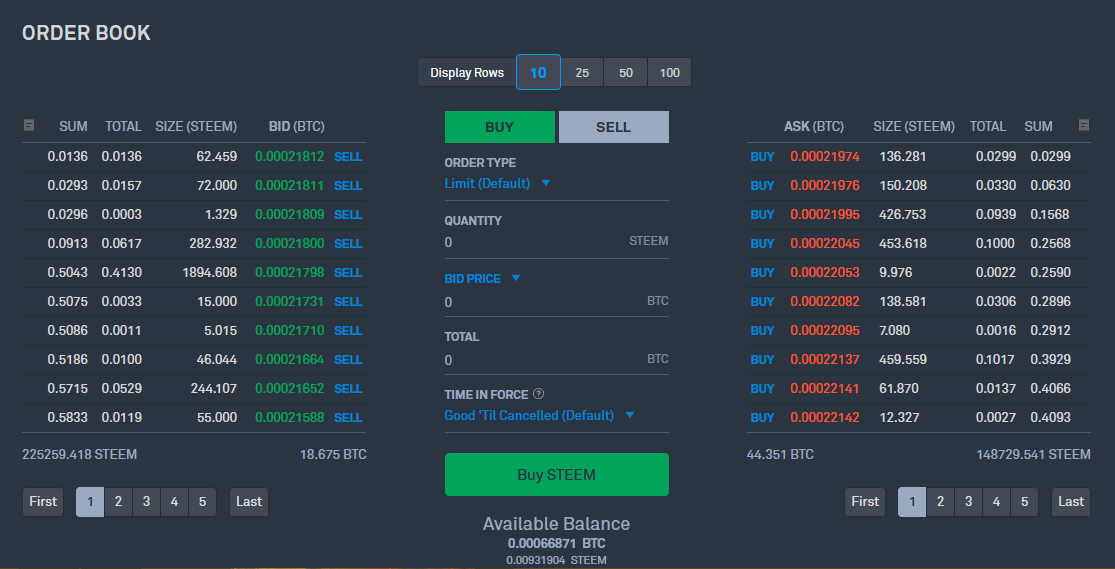Click SELL link for bid 0.00021812
Viewport: 1115px width, 569px height.
348,156
